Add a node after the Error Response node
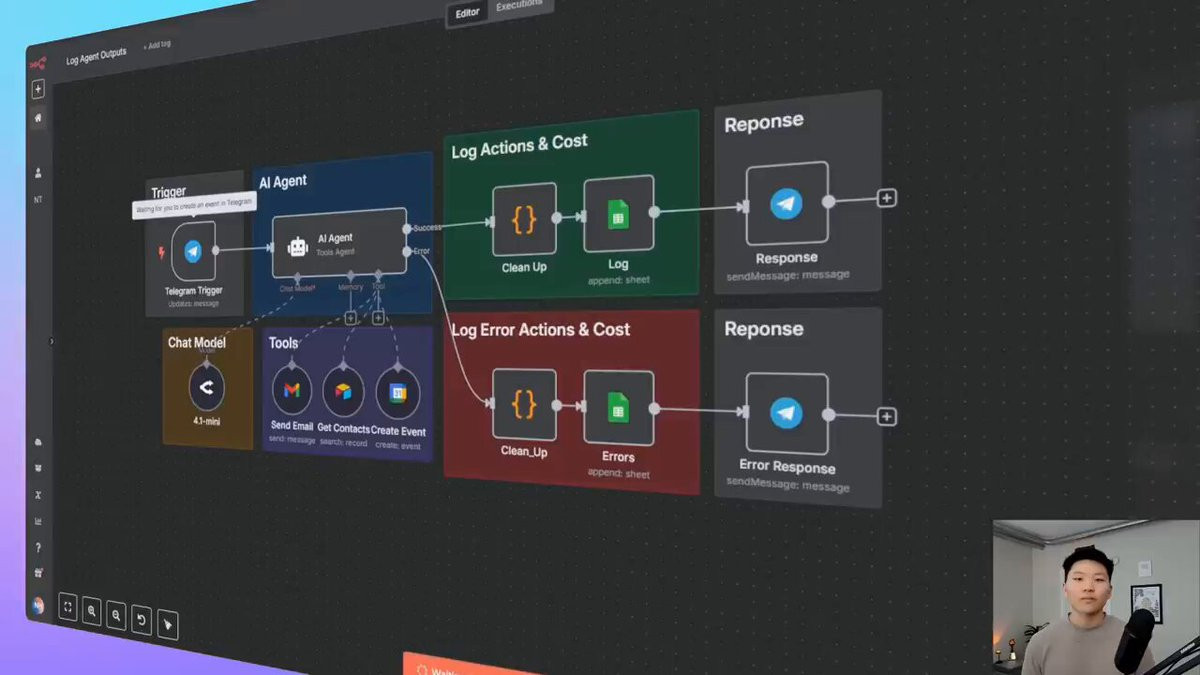The width and height of the screenshot is (1200, 675). 886,417
